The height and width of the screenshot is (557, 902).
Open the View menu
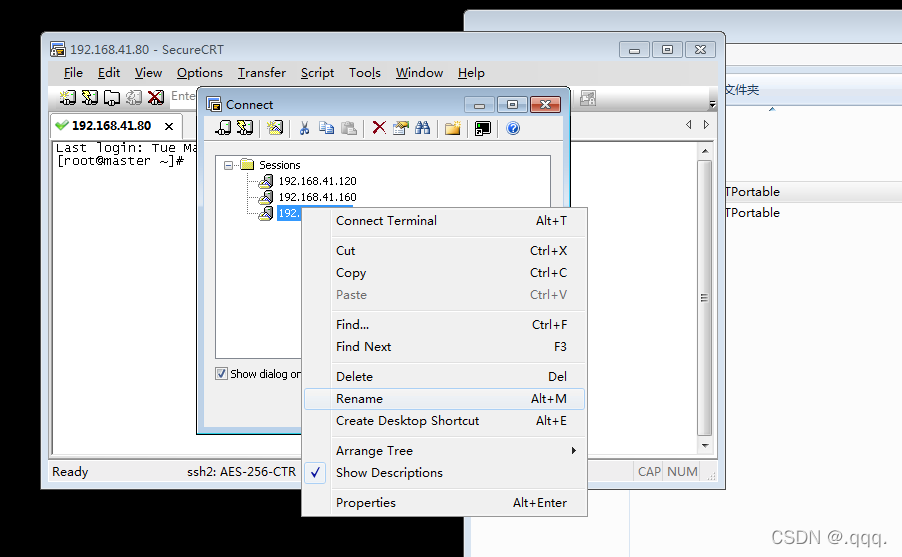point(148,73)
